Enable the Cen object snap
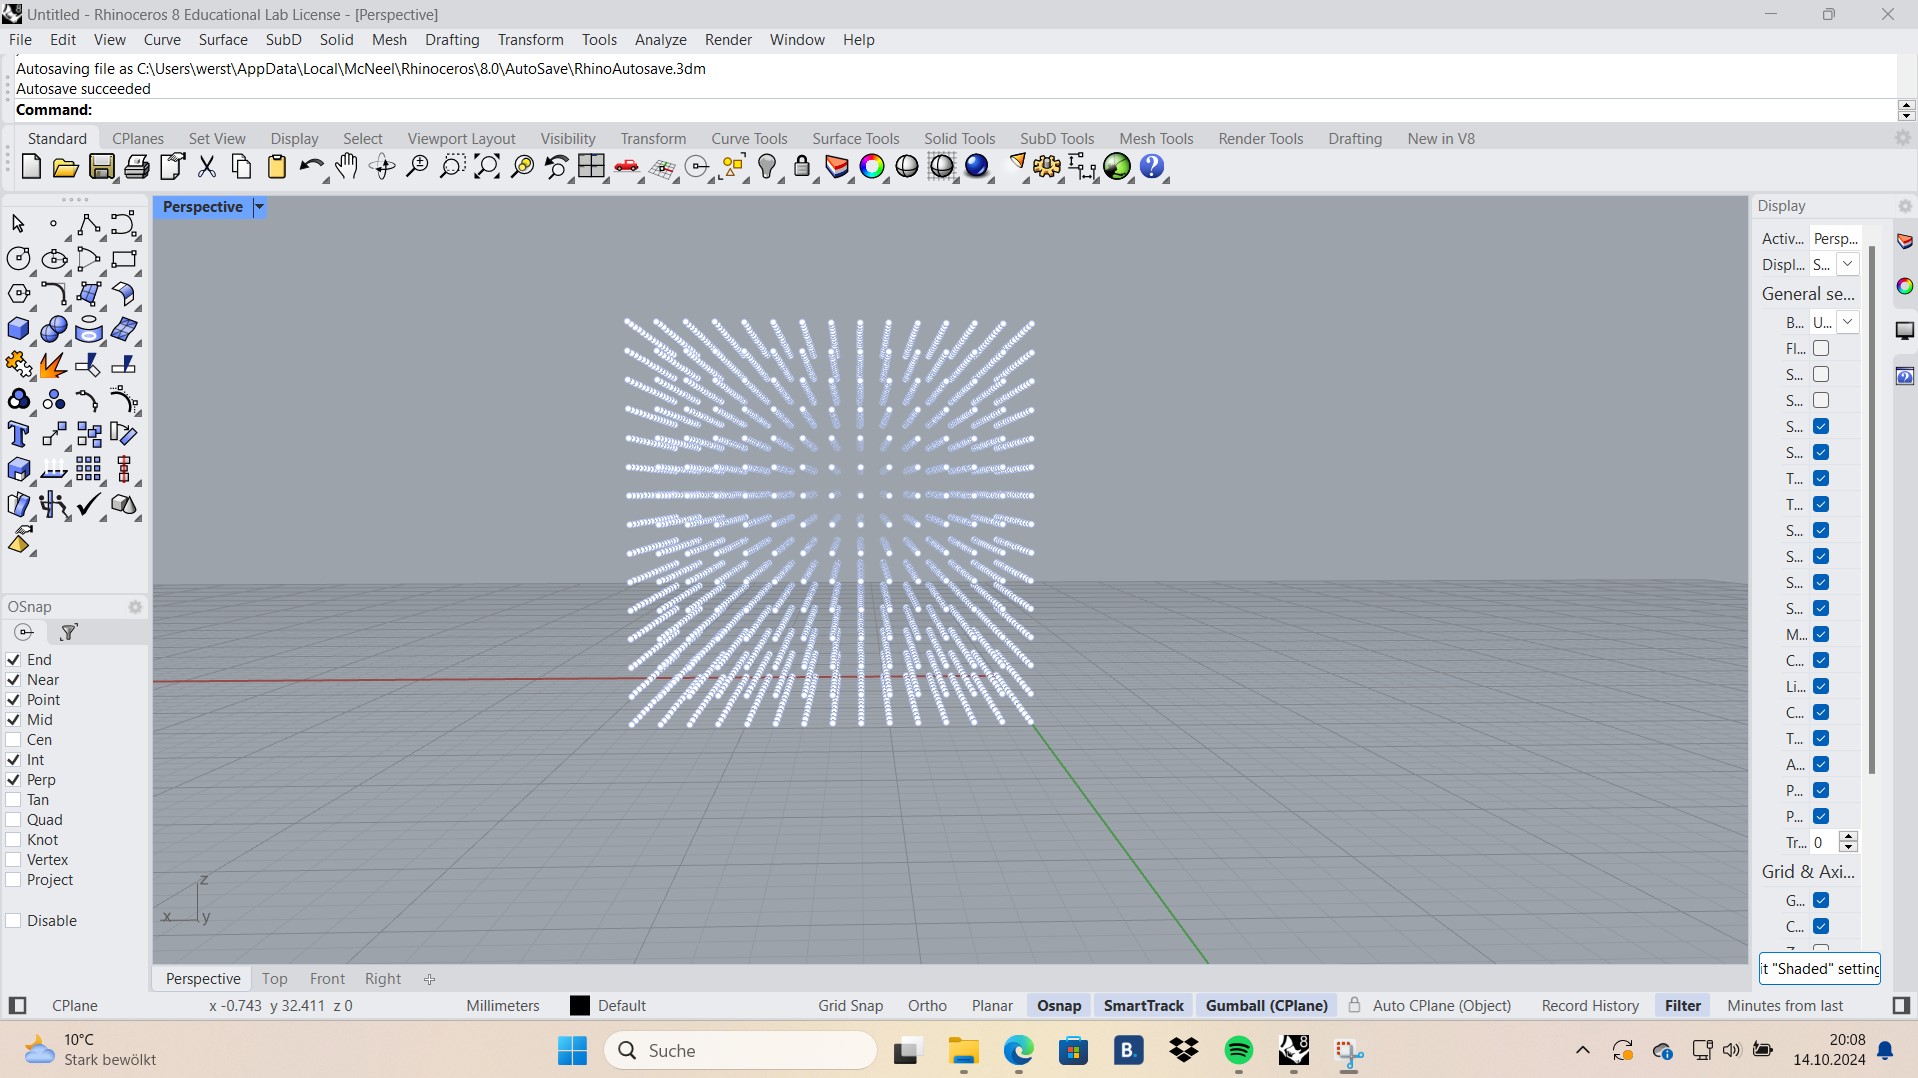 [13, 739]
